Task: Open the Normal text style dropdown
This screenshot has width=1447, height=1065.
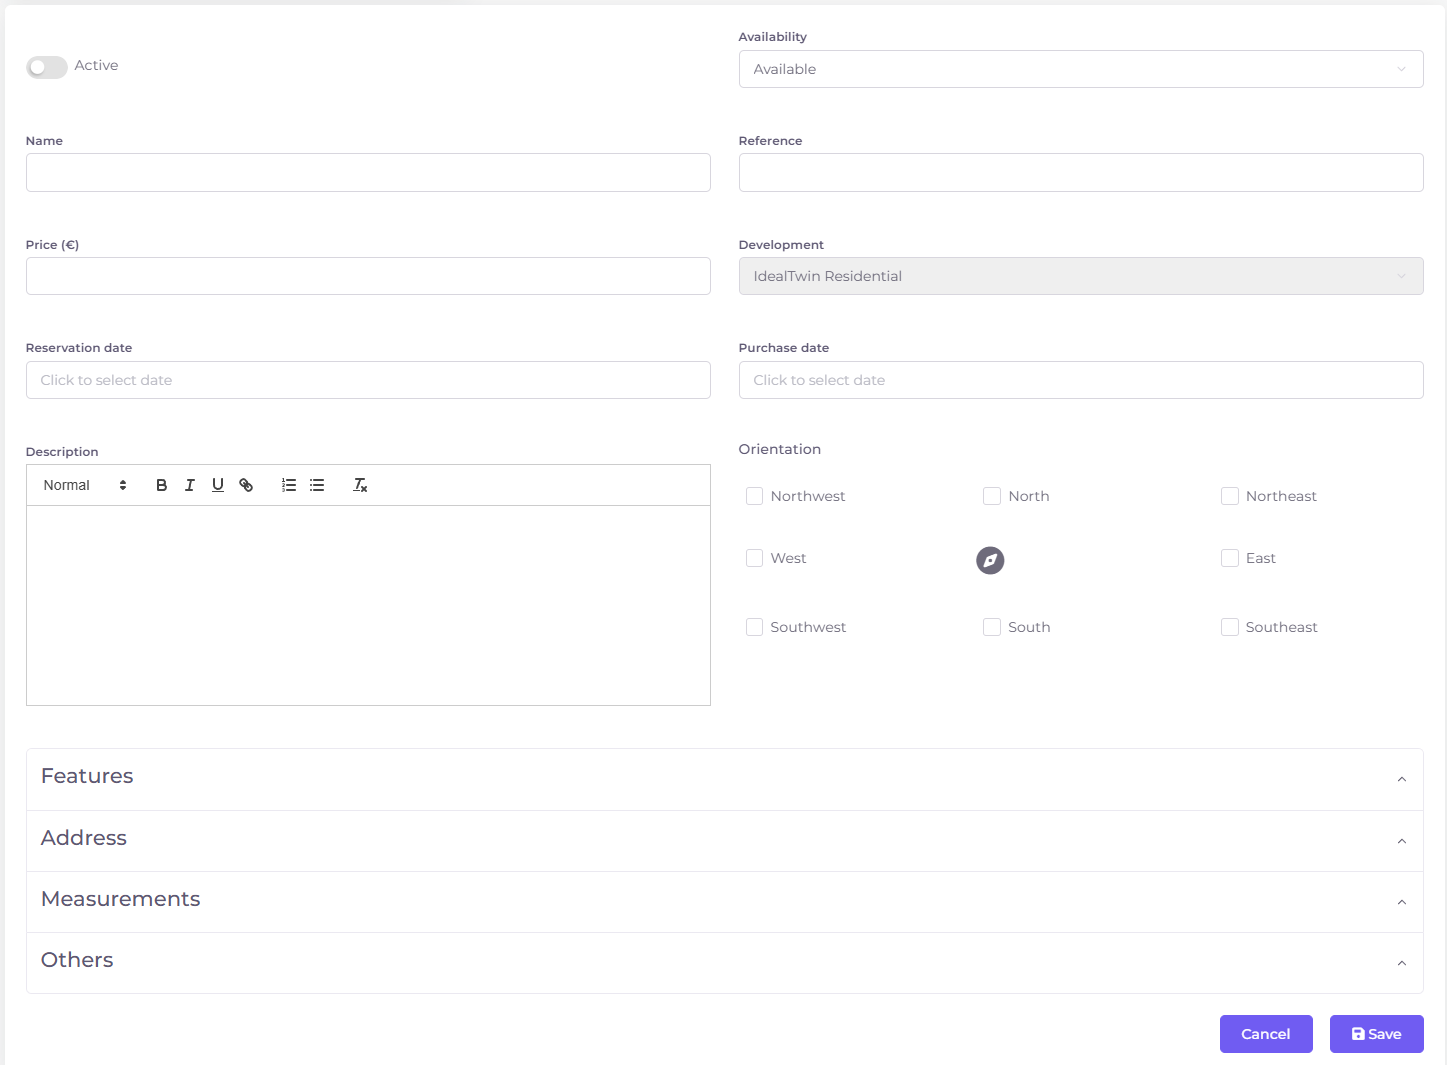Action: [x=85, y=485]
